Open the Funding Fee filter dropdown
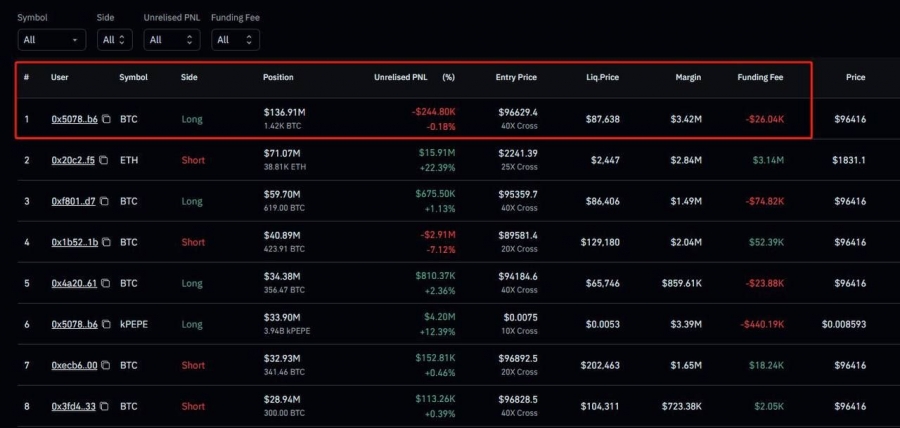 click(235, 40)
